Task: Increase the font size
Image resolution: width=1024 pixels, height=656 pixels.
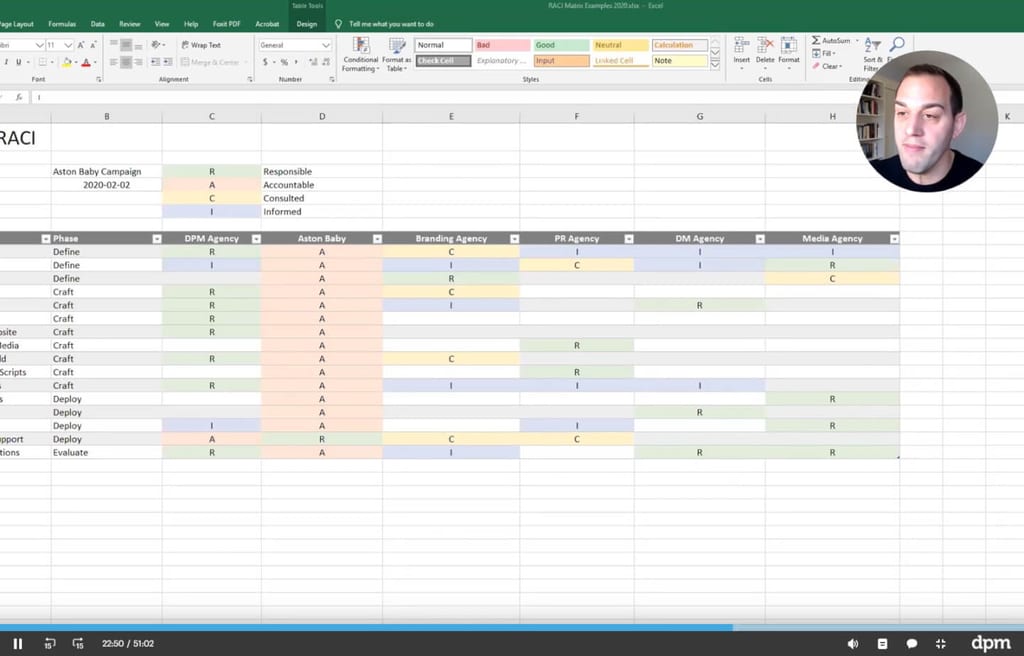Action: pyautogui.click(x=81, y=45)
